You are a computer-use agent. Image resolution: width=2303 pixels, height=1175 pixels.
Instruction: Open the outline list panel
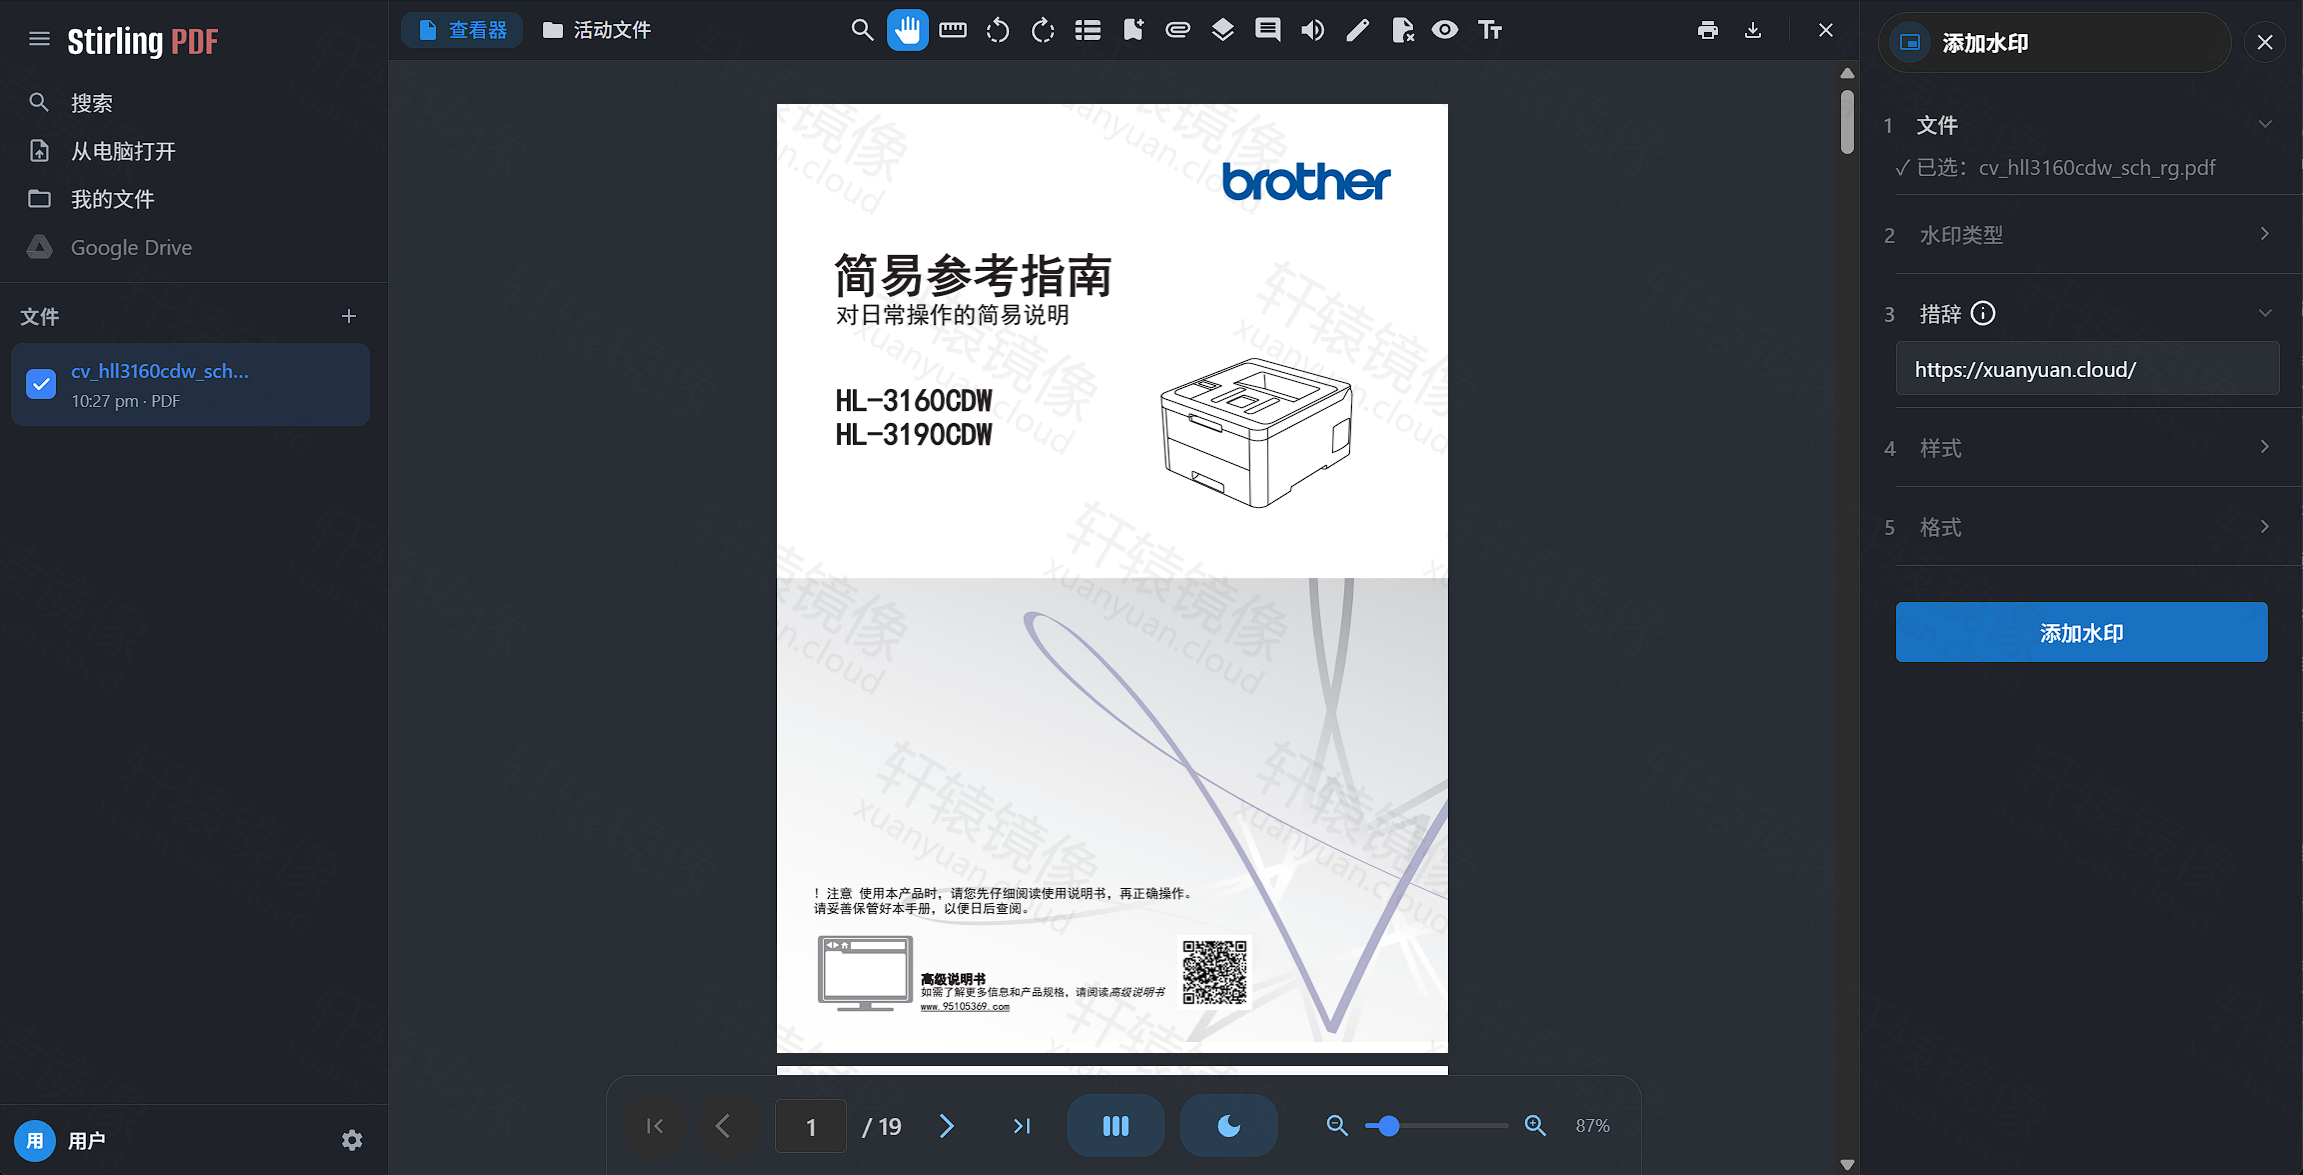[1088, 30]
